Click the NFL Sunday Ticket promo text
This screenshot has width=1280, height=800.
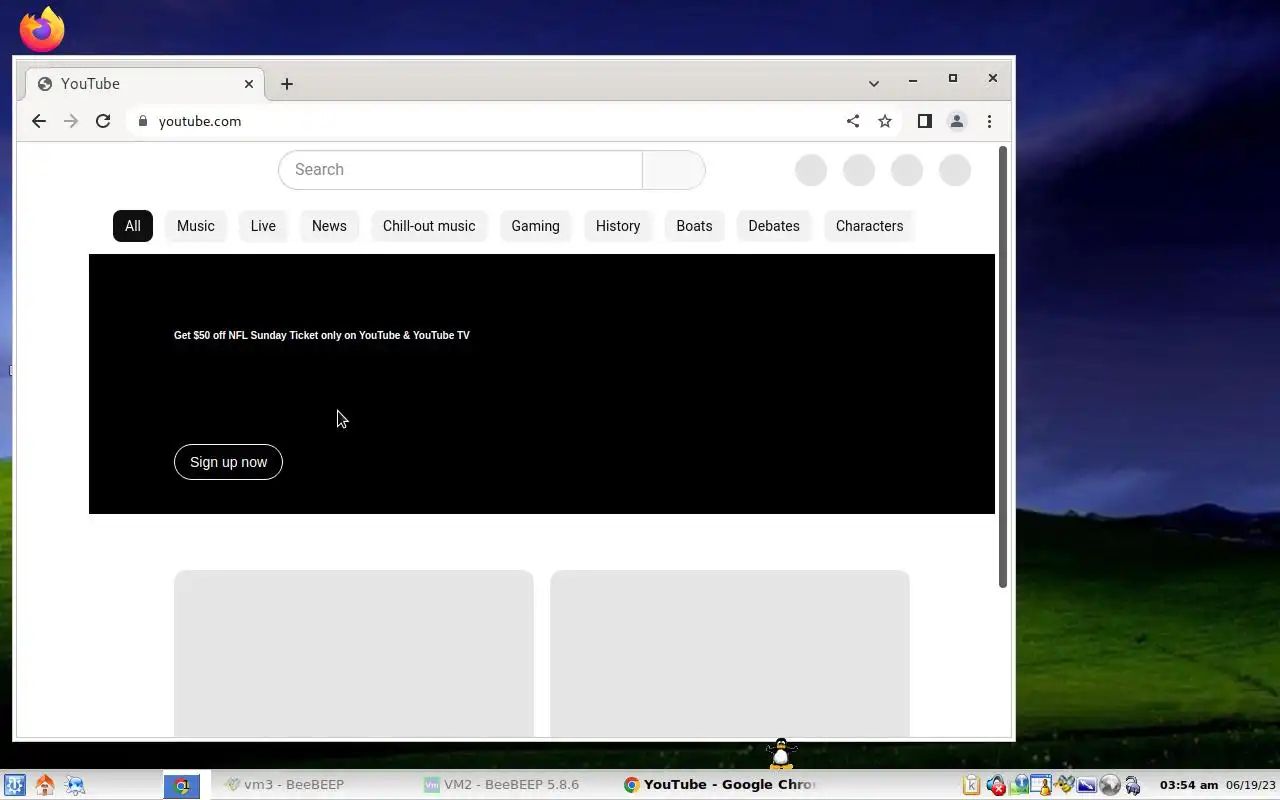coord(322,335)
